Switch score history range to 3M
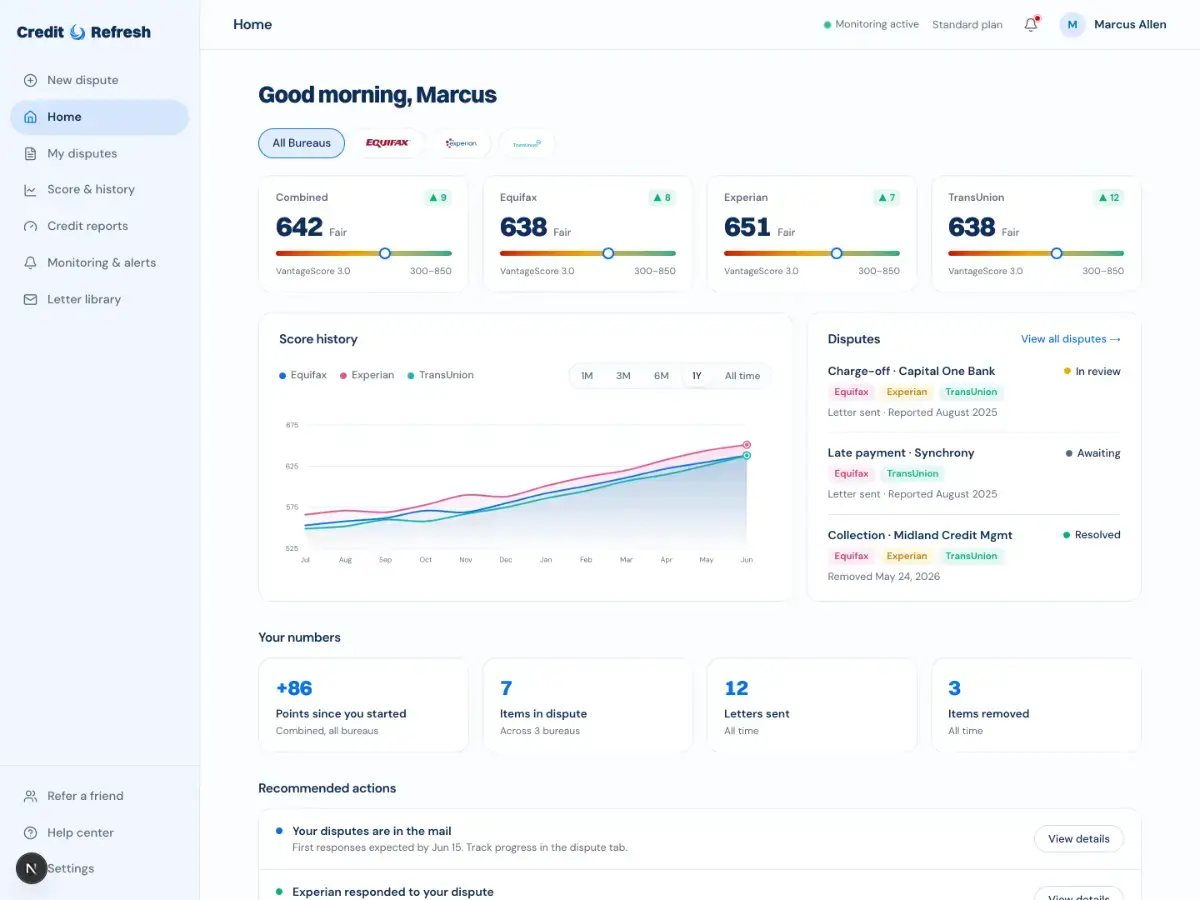 [x=623, y=376]
